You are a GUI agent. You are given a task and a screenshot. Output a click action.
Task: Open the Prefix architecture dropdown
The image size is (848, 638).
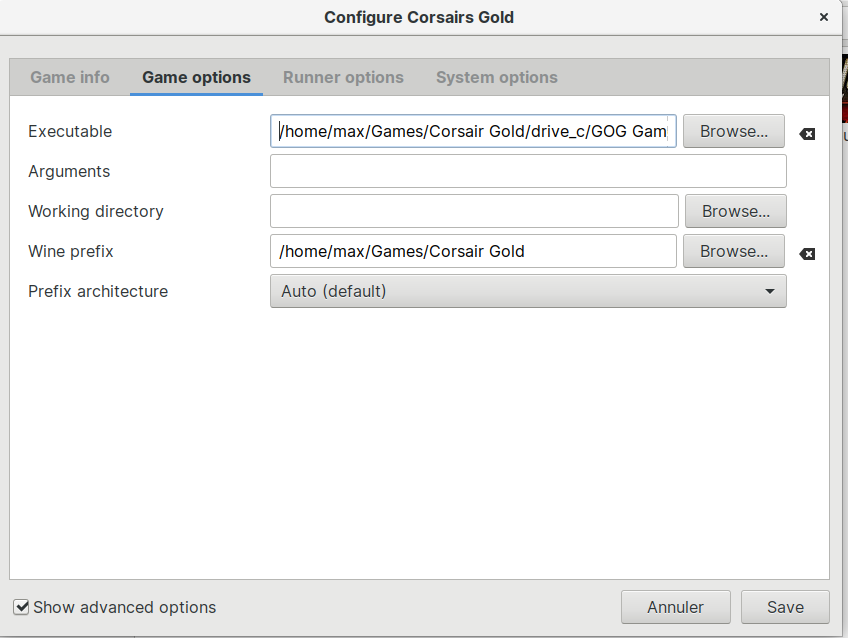coord(528,291)
